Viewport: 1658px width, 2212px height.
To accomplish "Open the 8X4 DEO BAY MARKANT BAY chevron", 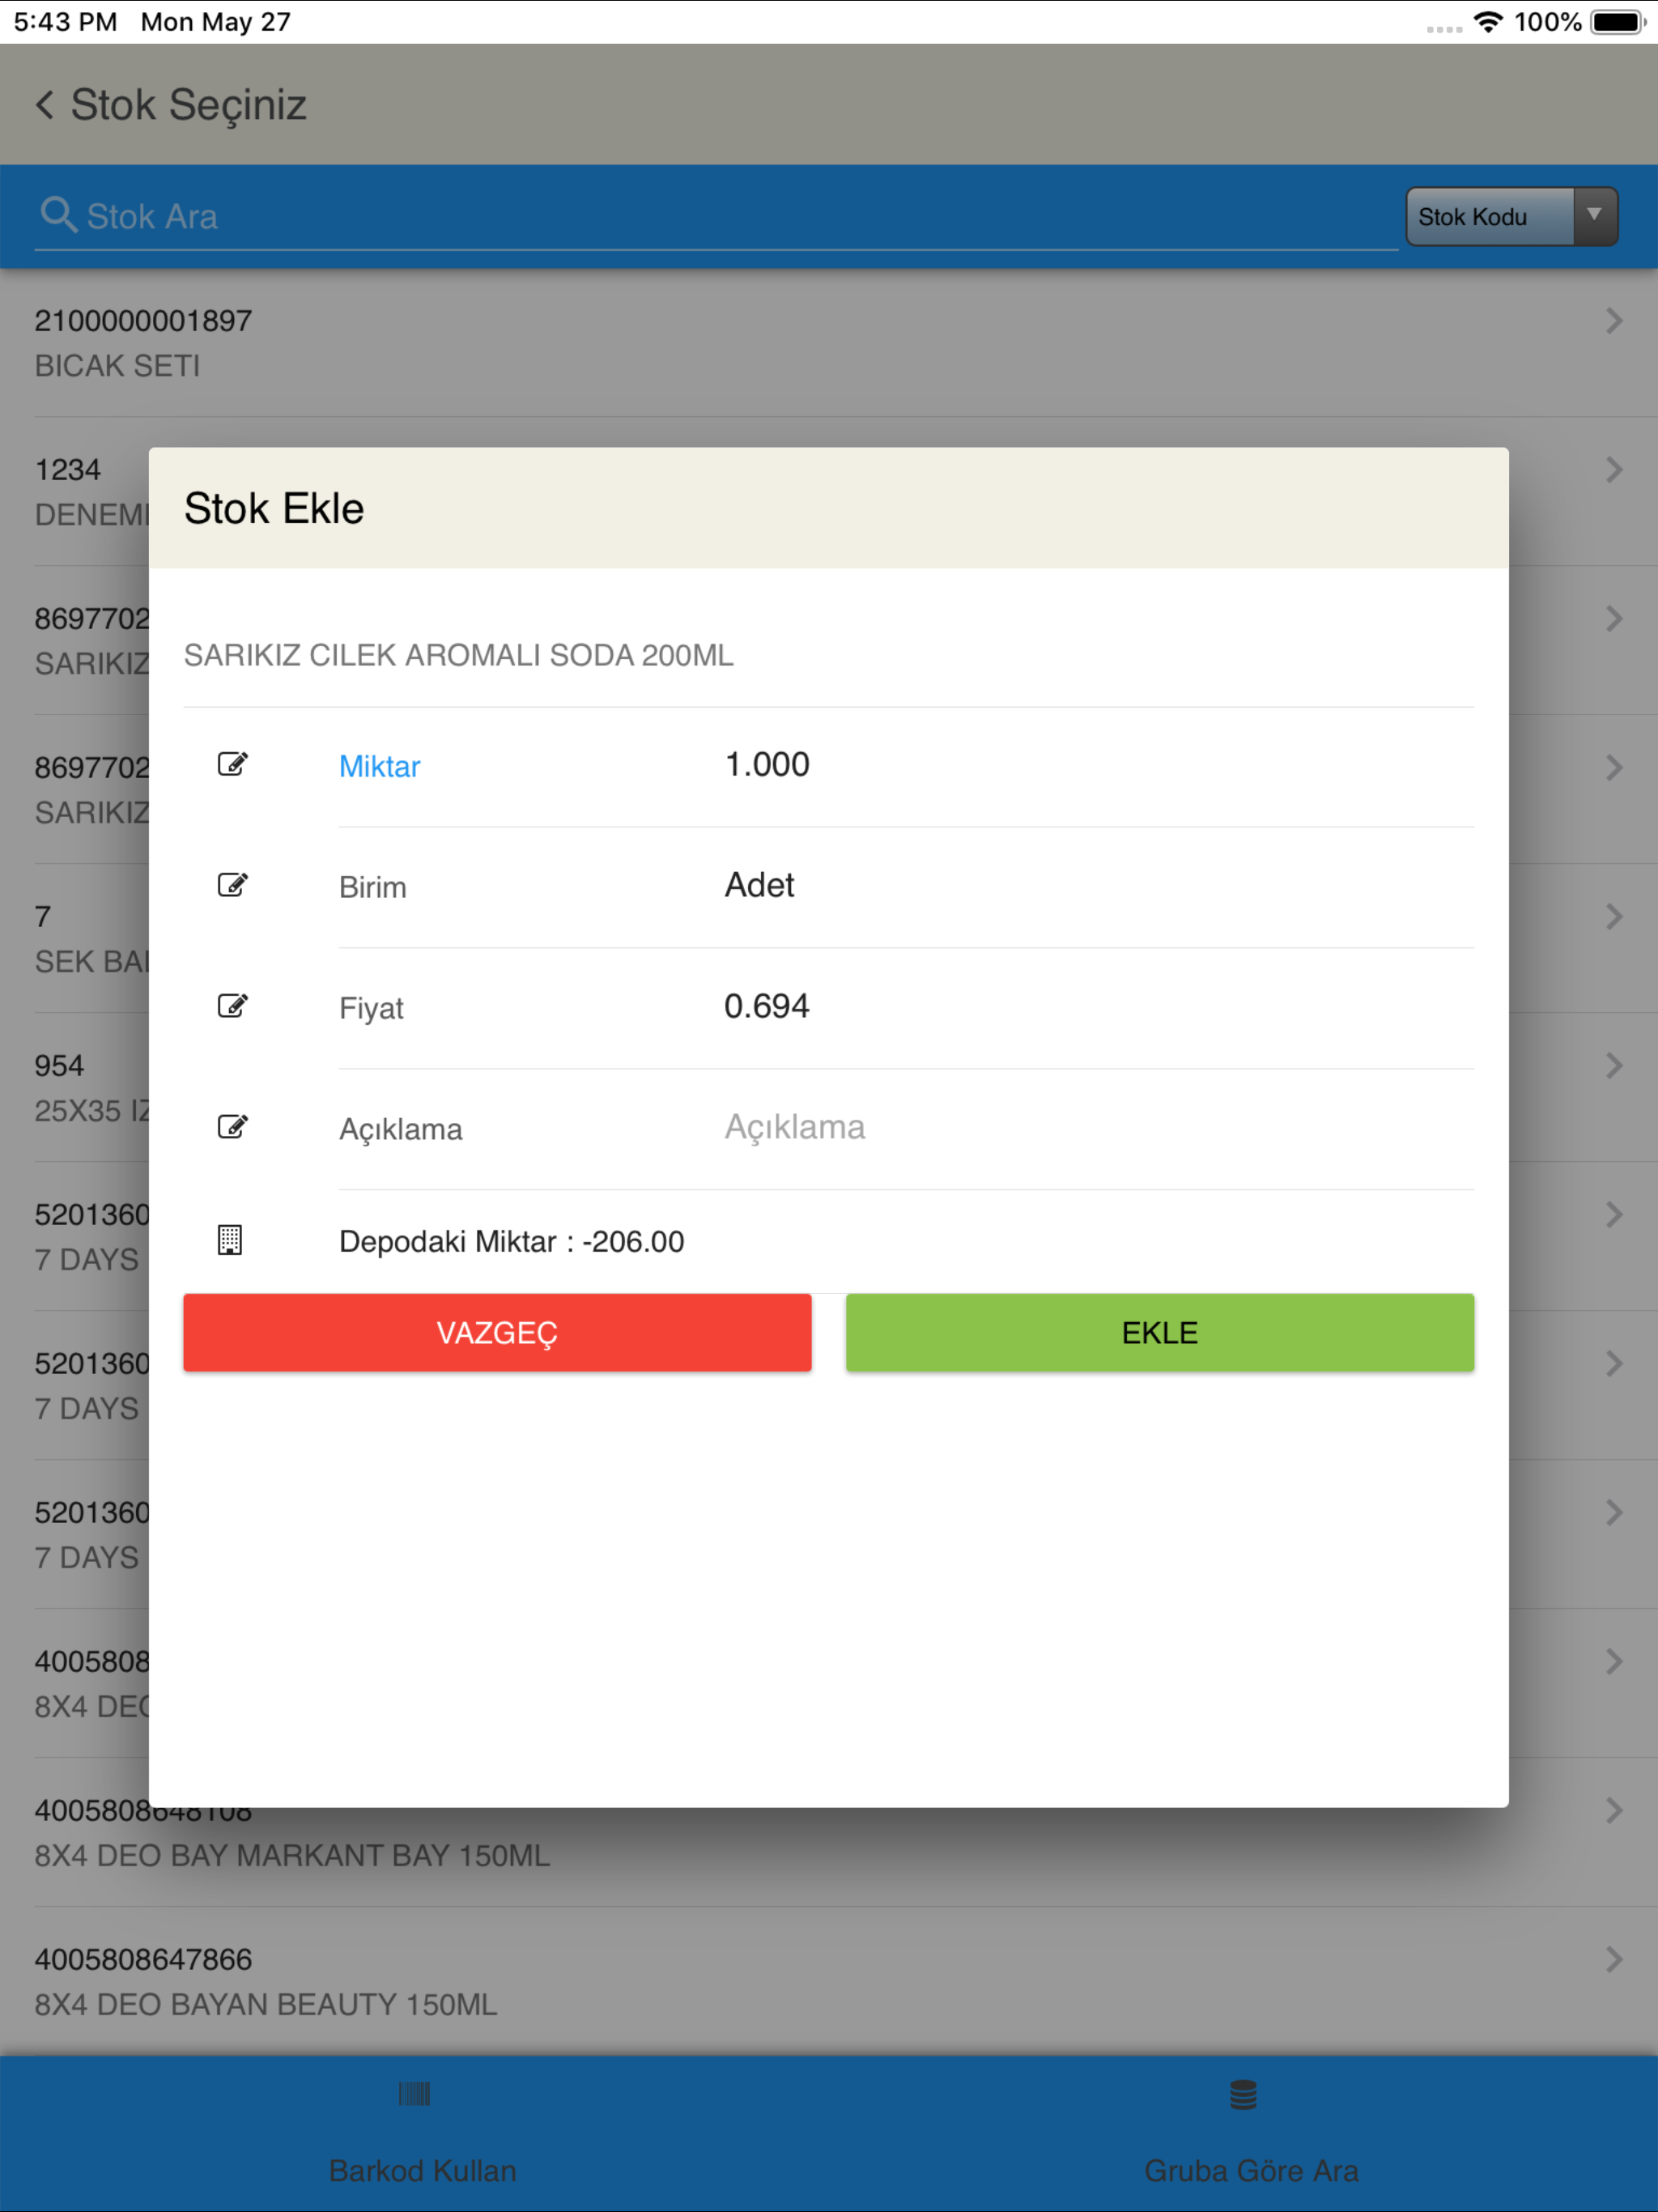I will (1613, 1811).
